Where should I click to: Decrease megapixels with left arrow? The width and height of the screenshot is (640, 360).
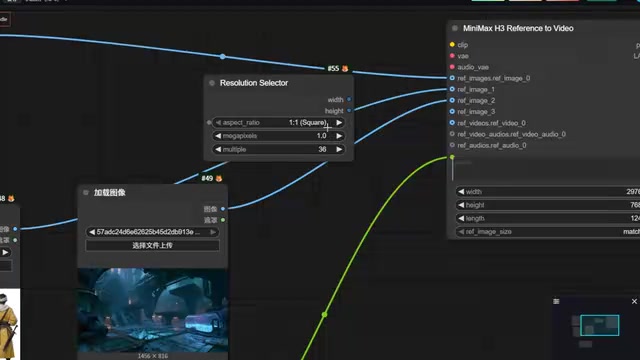218,136
